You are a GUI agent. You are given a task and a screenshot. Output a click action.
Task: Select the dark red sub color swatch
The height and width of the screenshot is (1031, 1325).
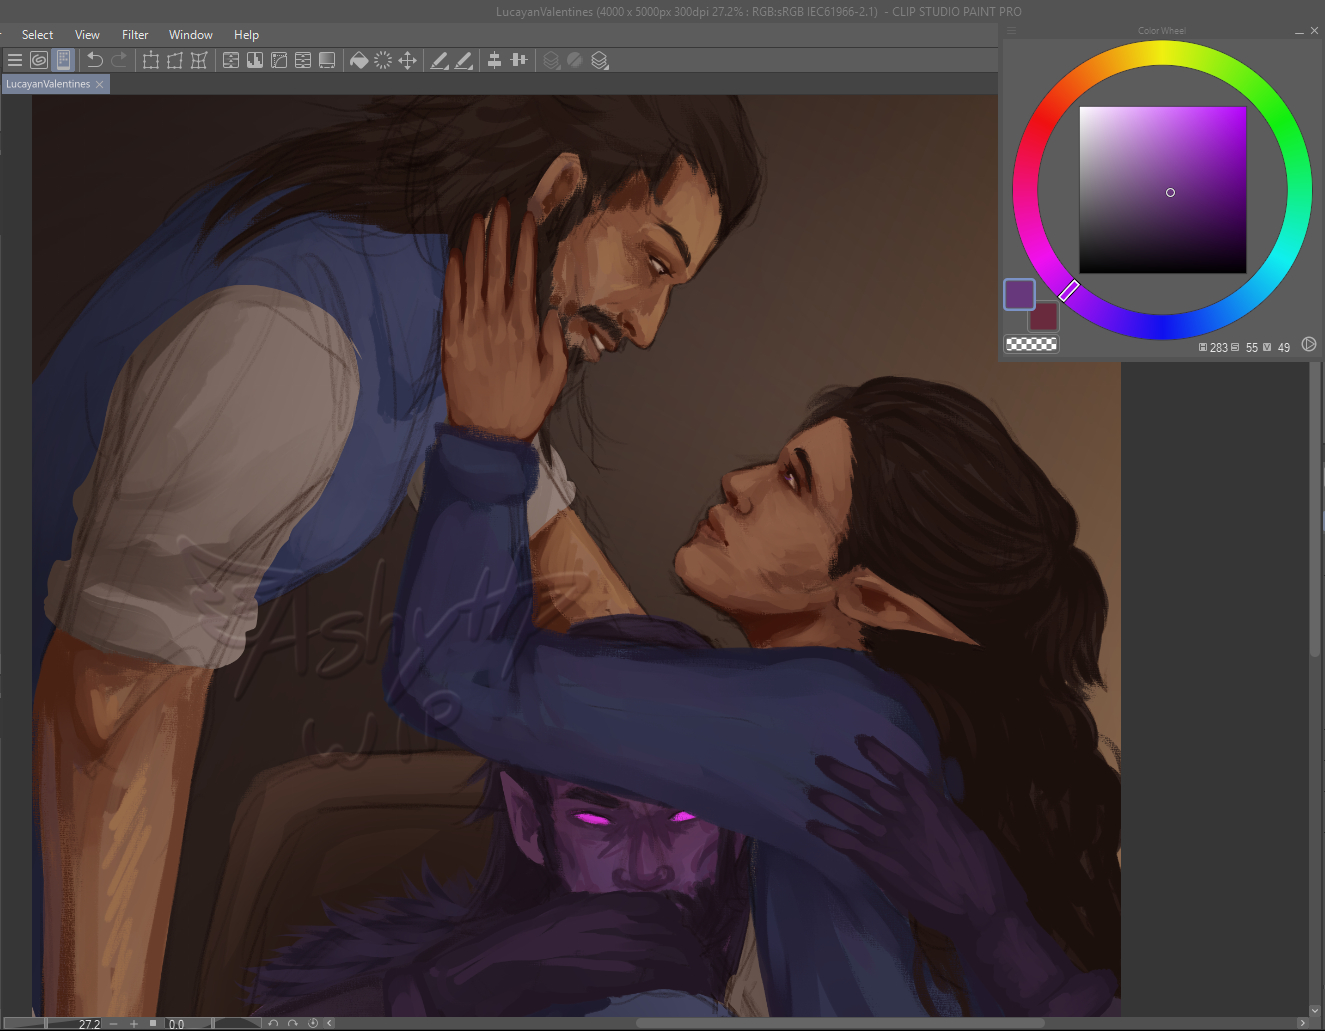1045,318
